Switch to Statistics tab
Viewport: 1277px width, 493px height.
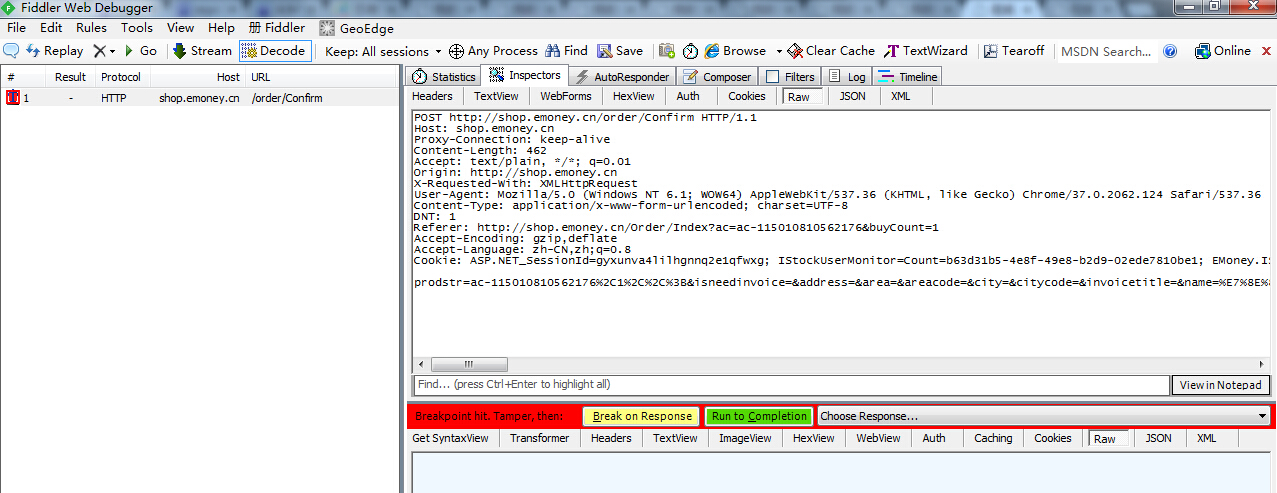444,77
